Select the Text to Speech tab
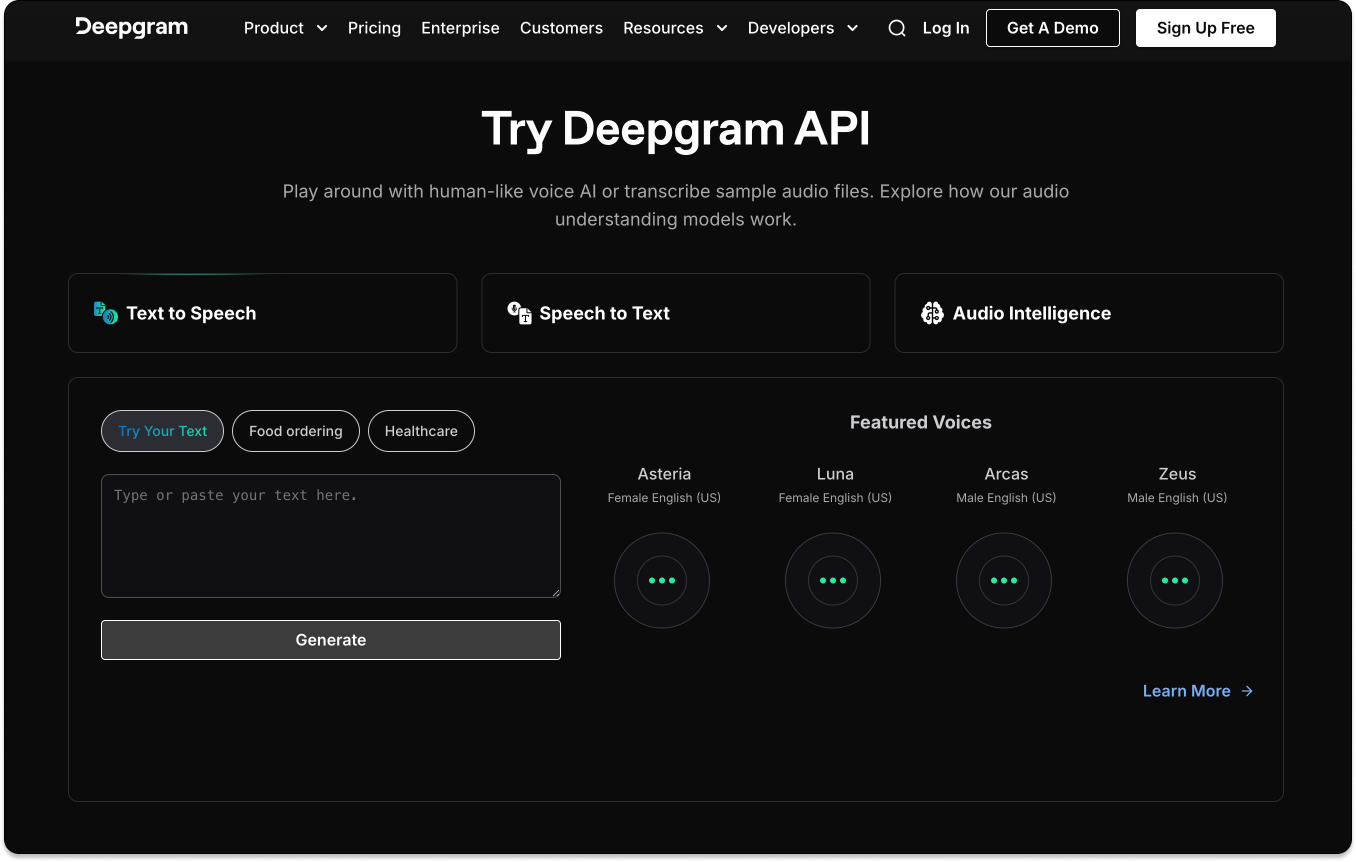The image size is (1356, 862). pos(263,313)
